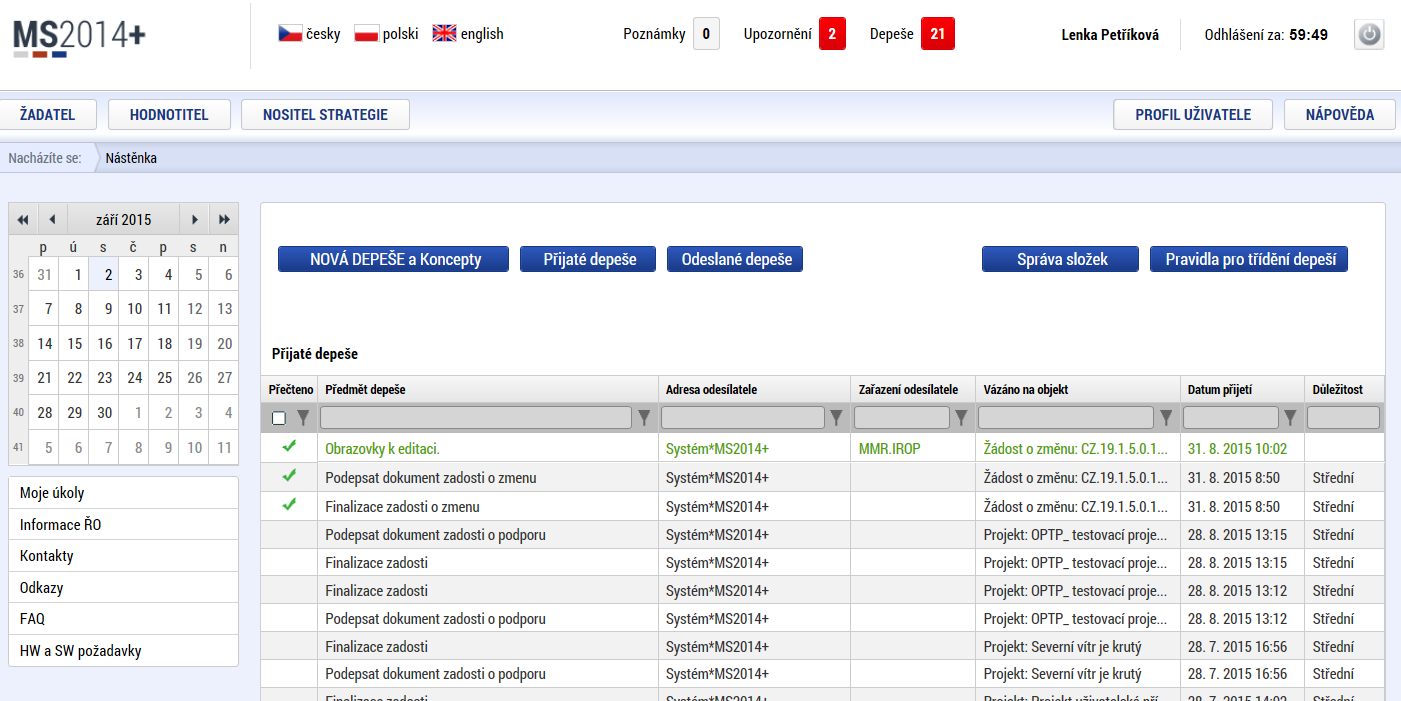Click green read checkmark of Obrazovky k editaci

coord(289,448)
